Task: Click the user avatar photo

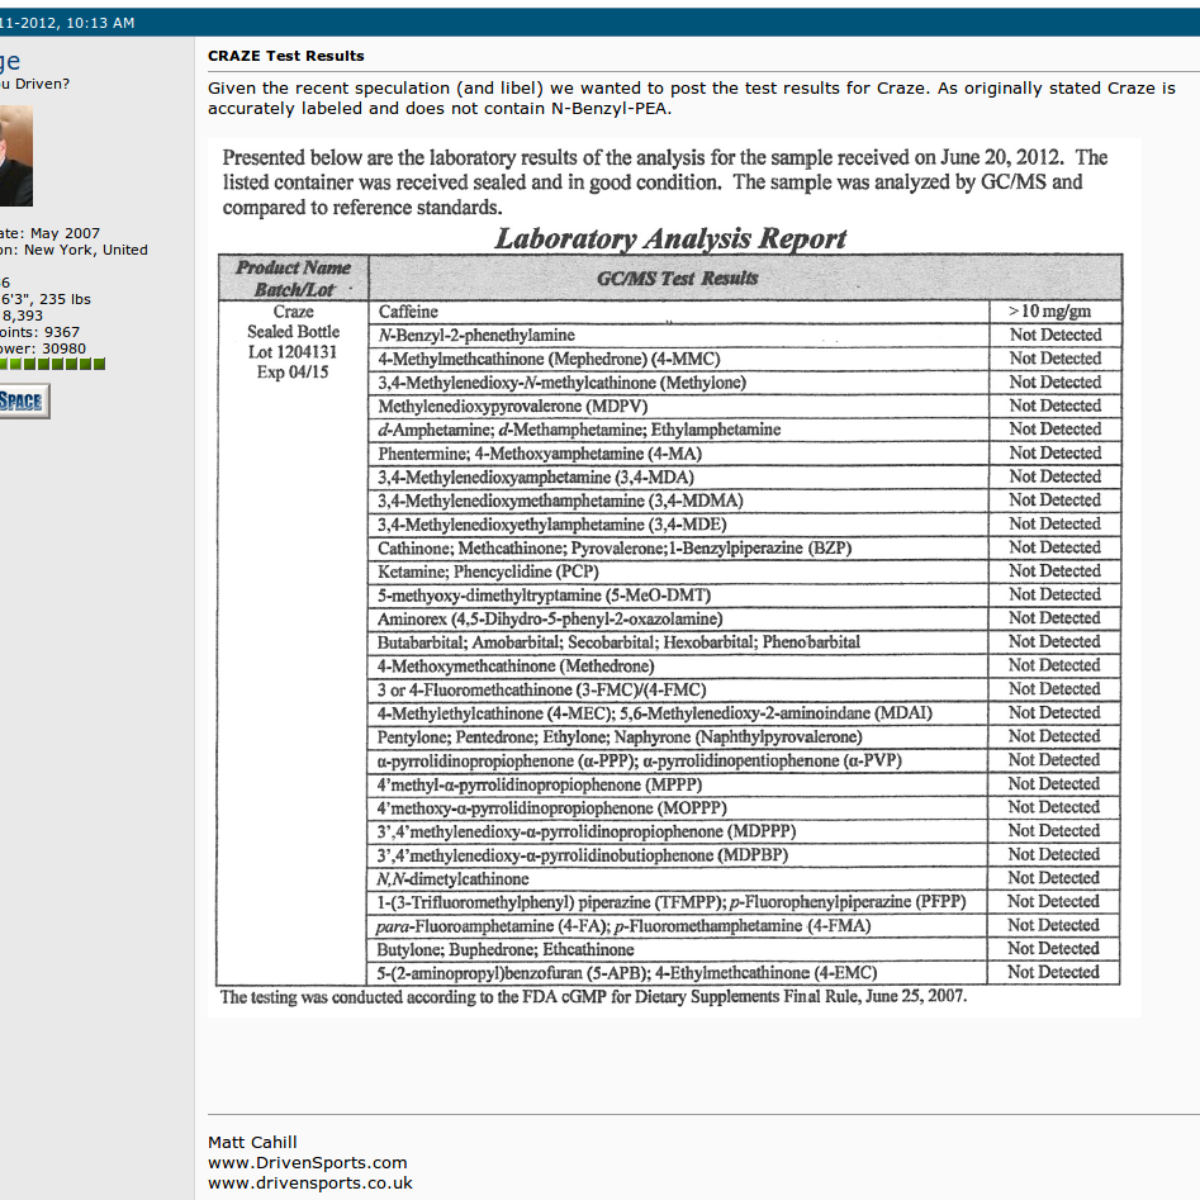Action: point(16,156)
